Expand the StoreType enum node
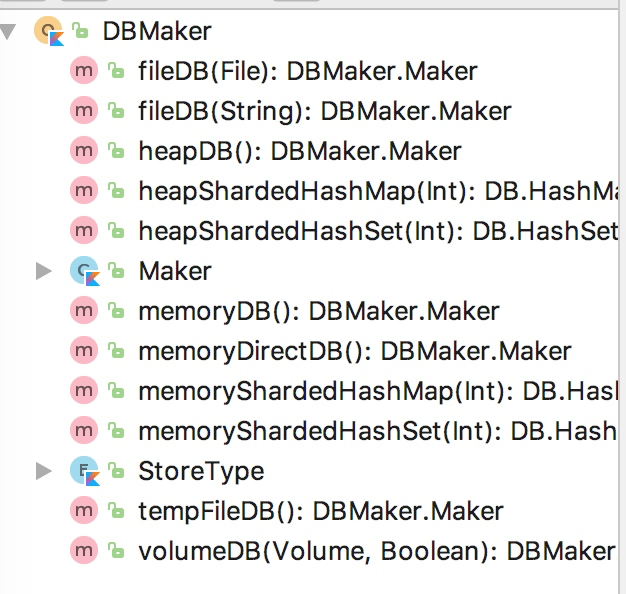This screenshot has height=594, width=626. tap(44, 471)
